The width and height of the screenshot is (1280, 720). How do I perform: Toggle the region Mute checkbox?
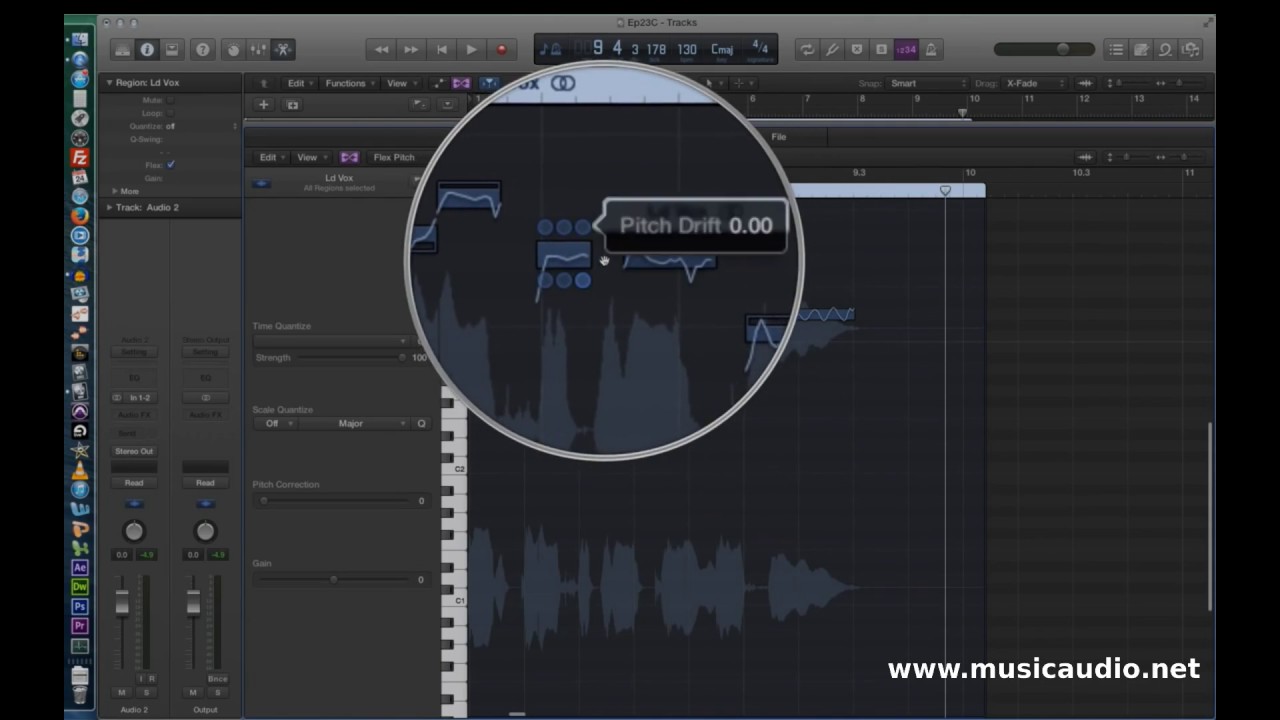click(x=170, y=100)
